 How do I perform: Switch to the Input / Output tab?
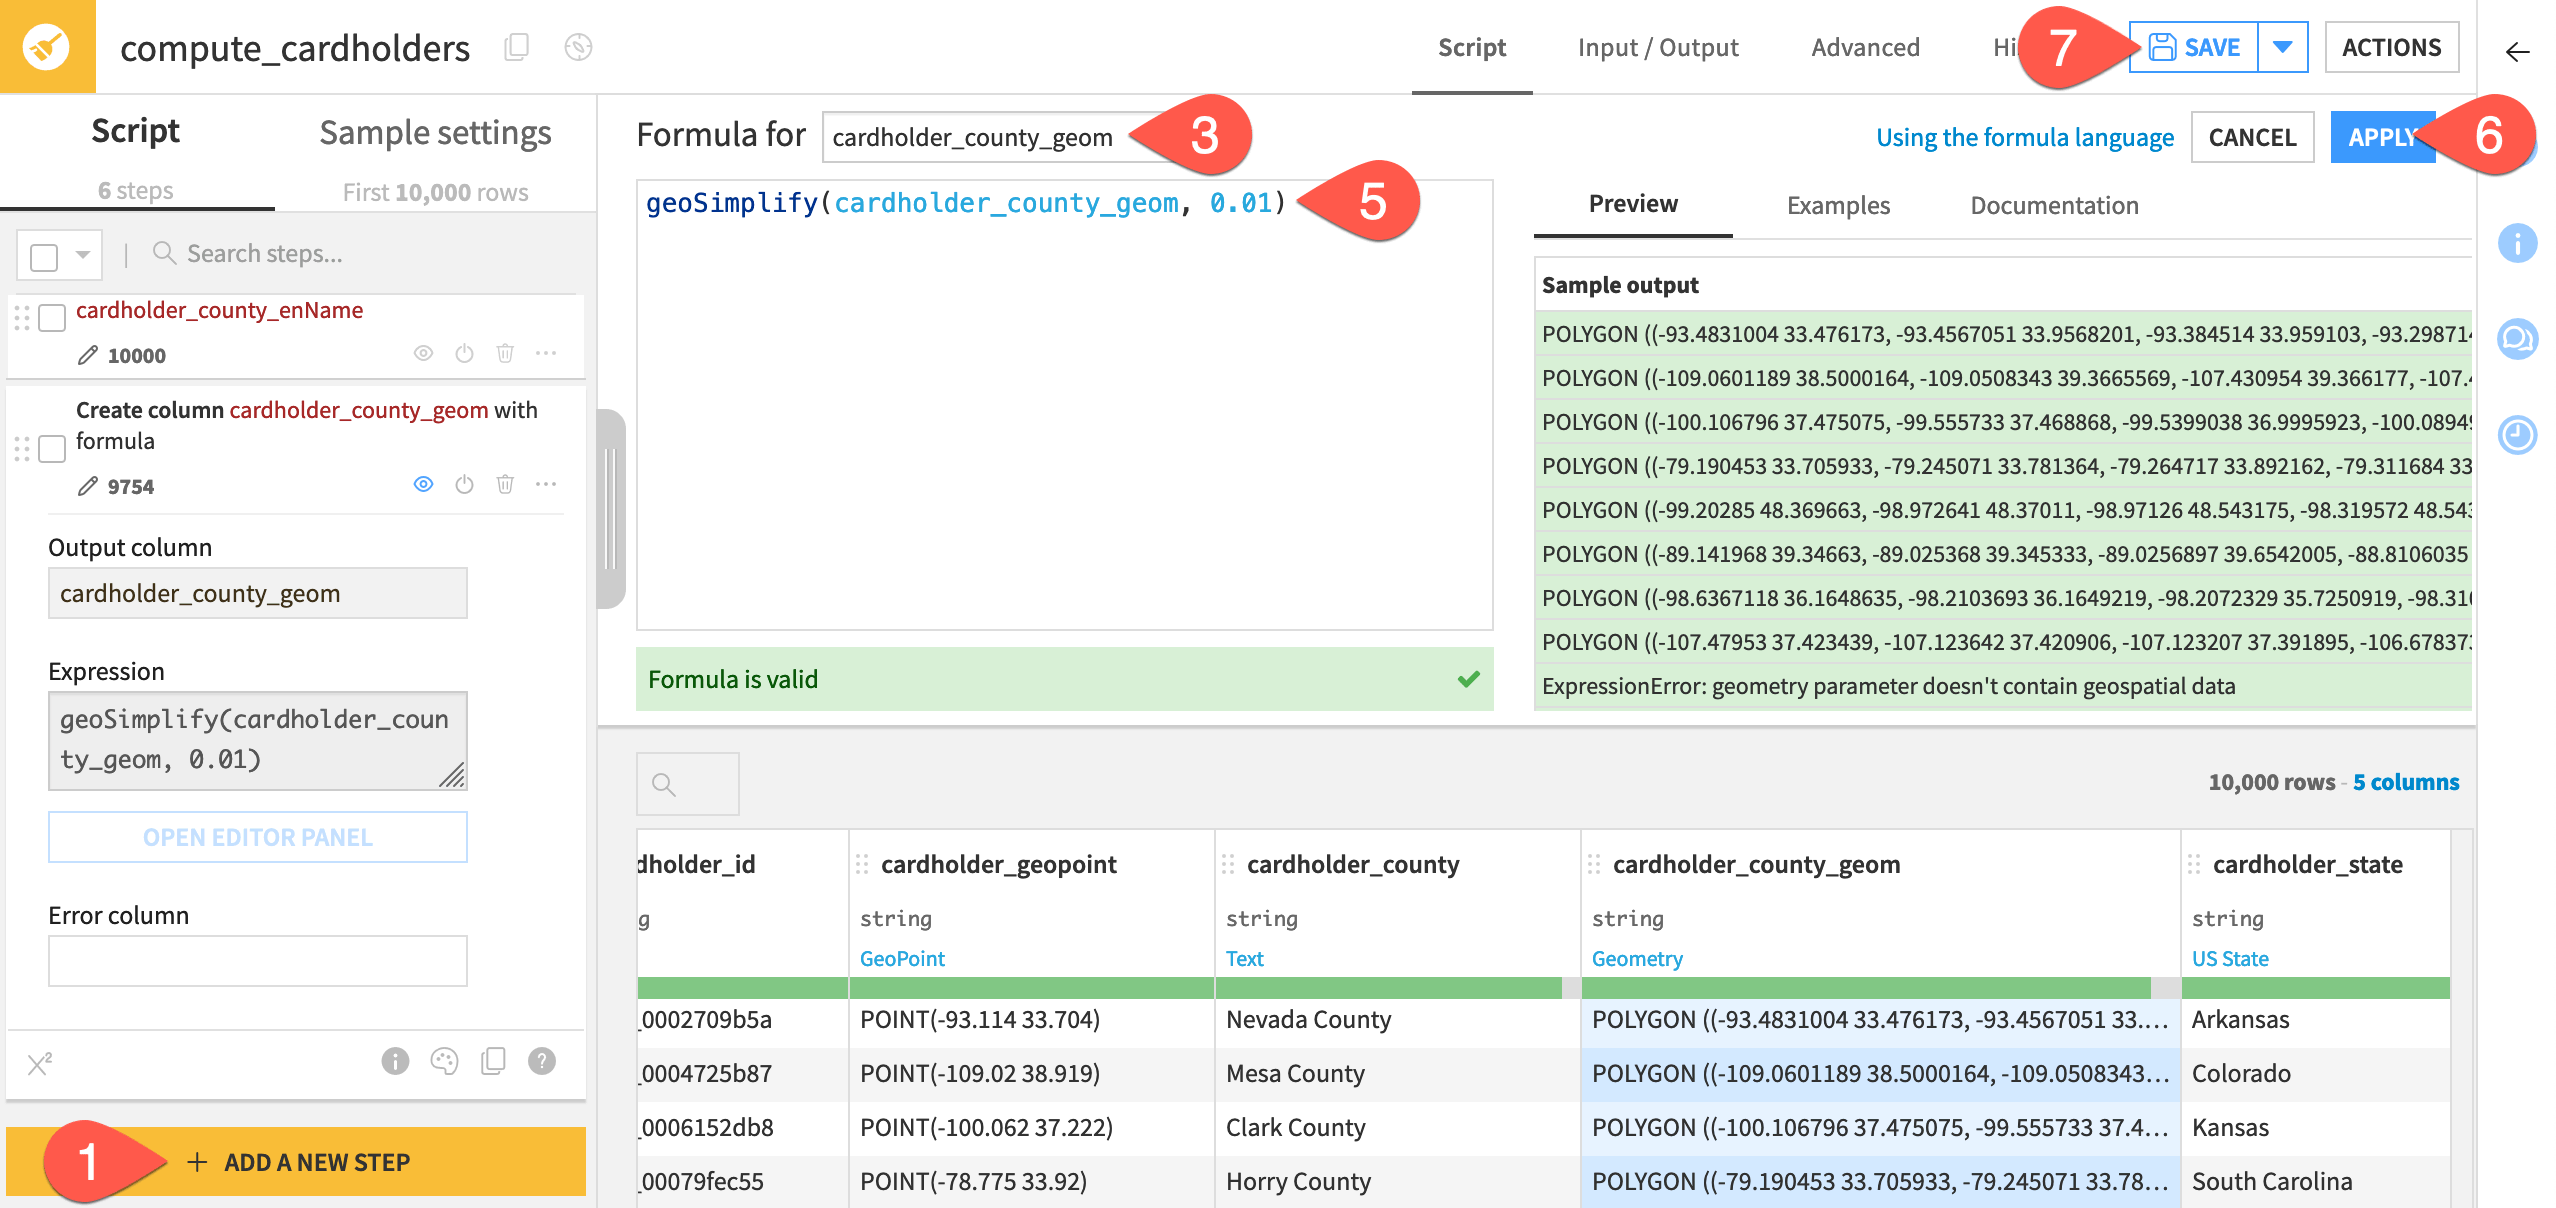point(1658,47)
